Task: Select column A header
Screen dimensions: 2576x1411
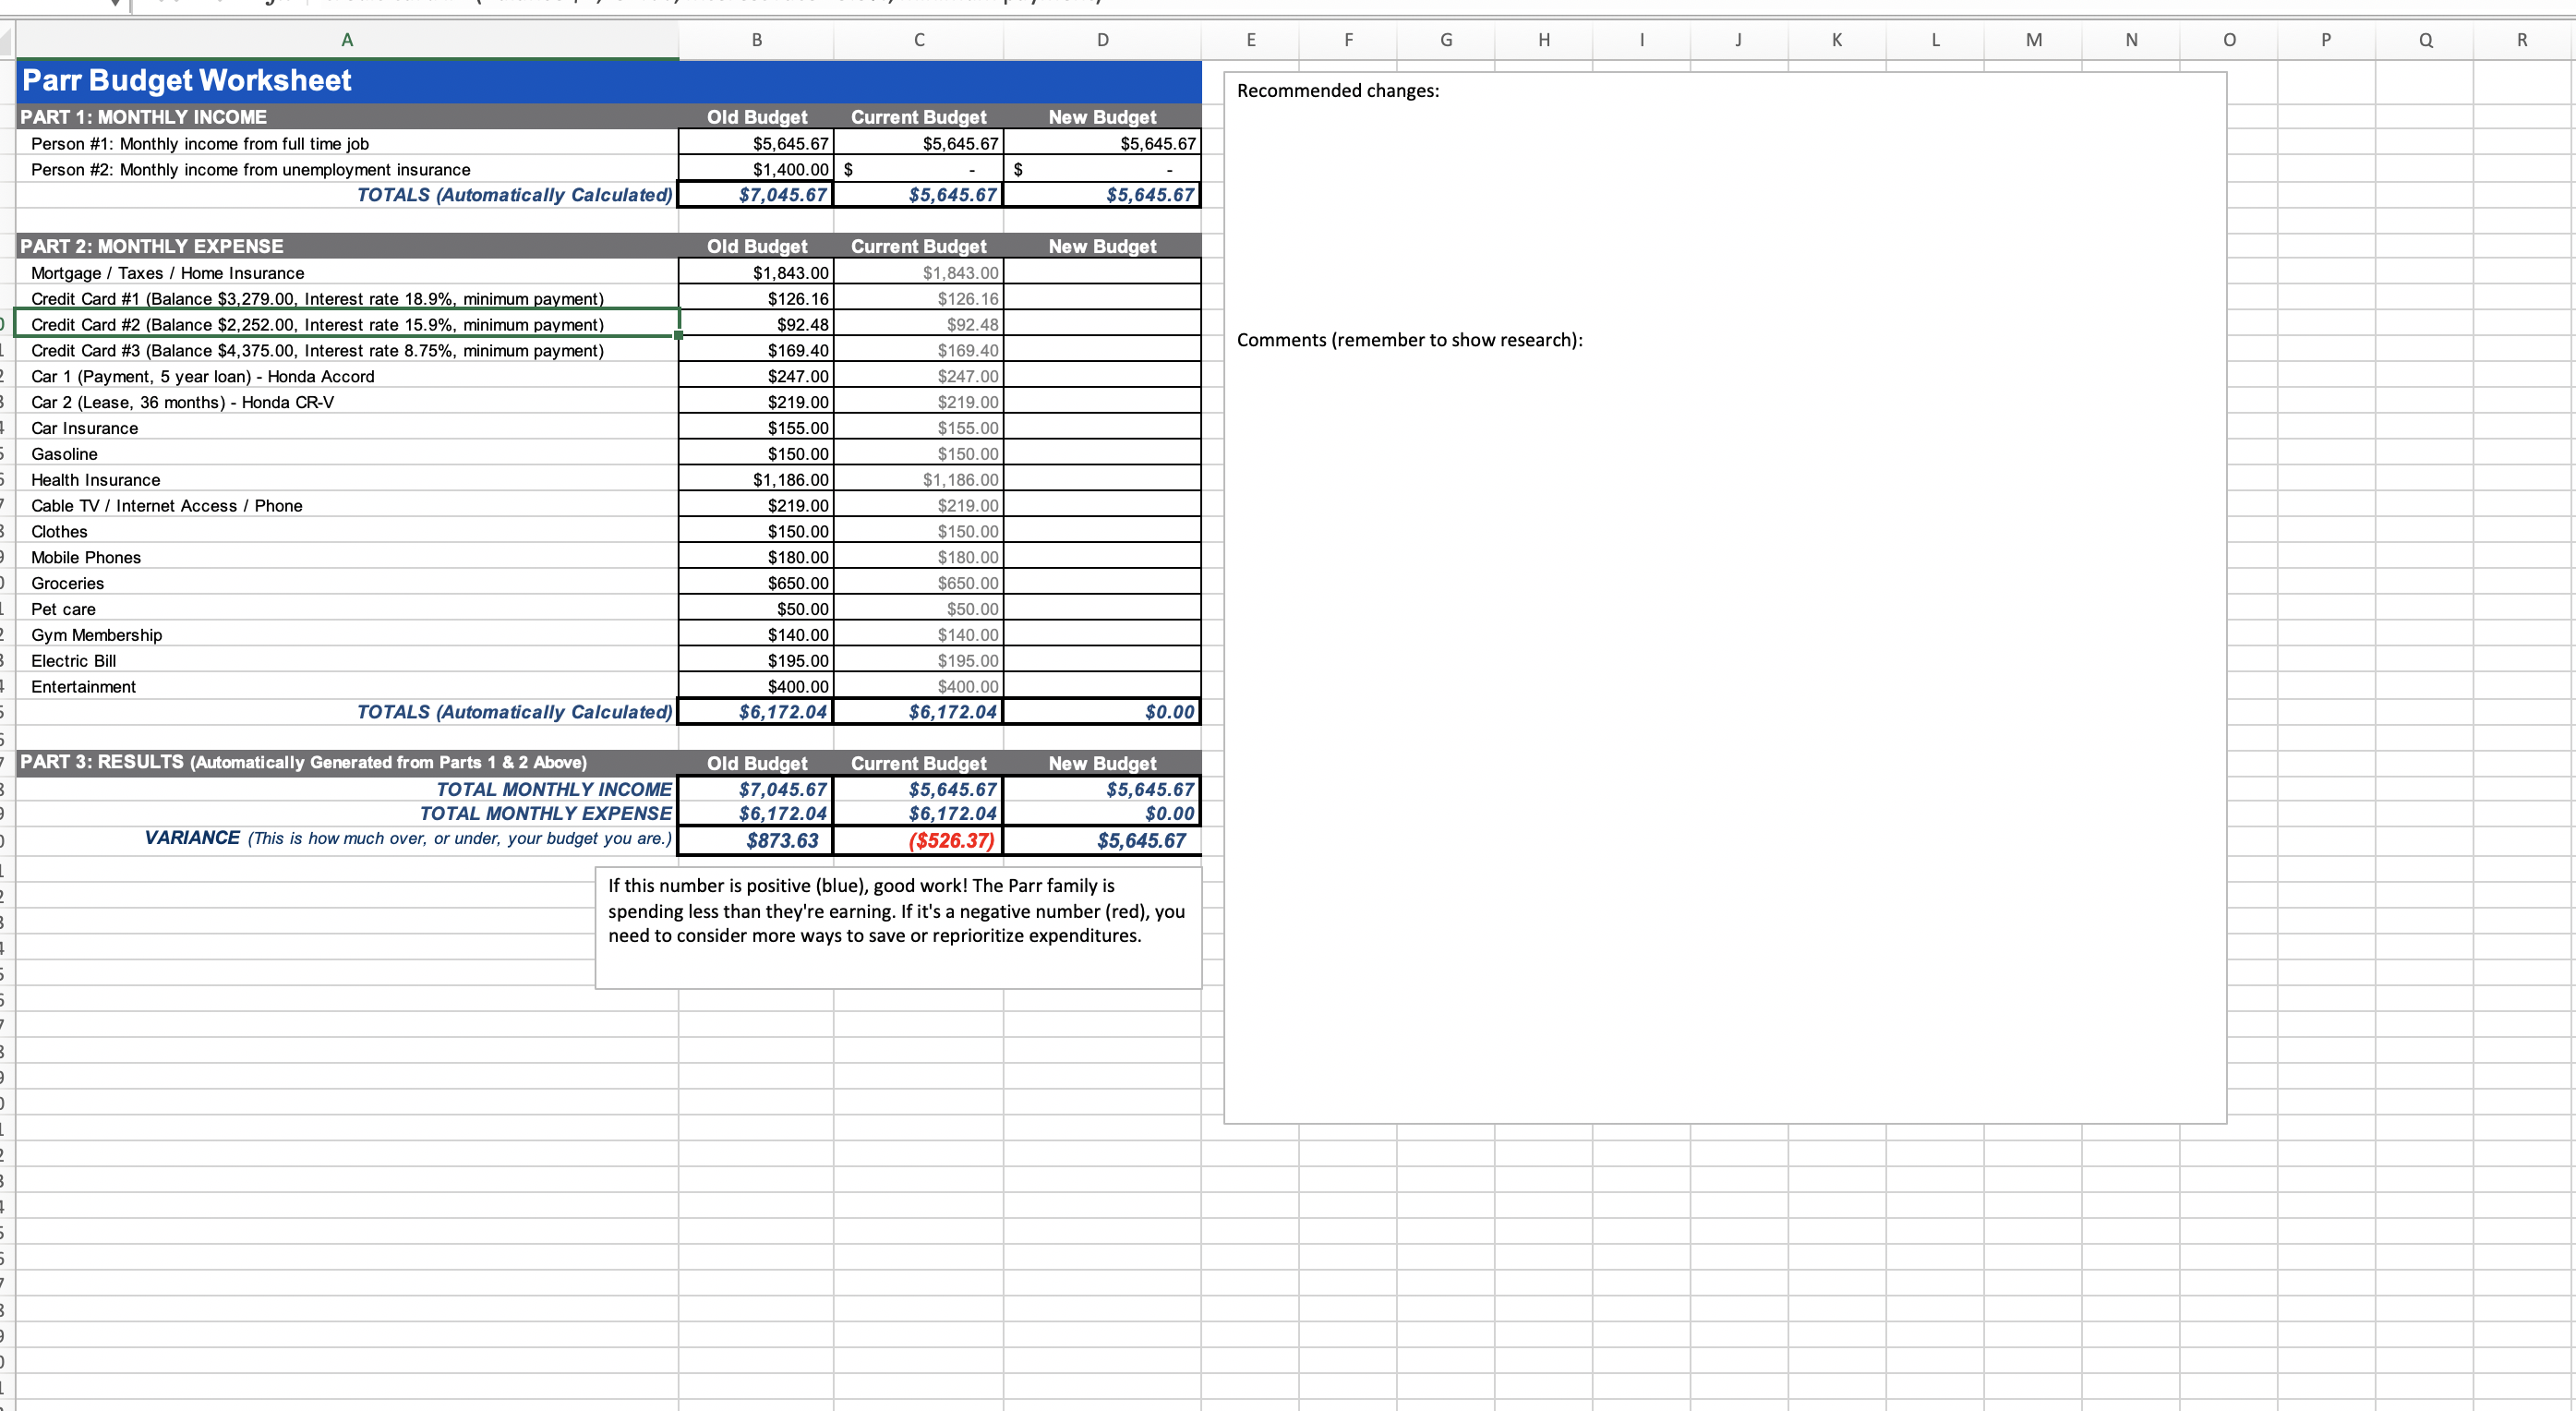Action: coord(346,40)
